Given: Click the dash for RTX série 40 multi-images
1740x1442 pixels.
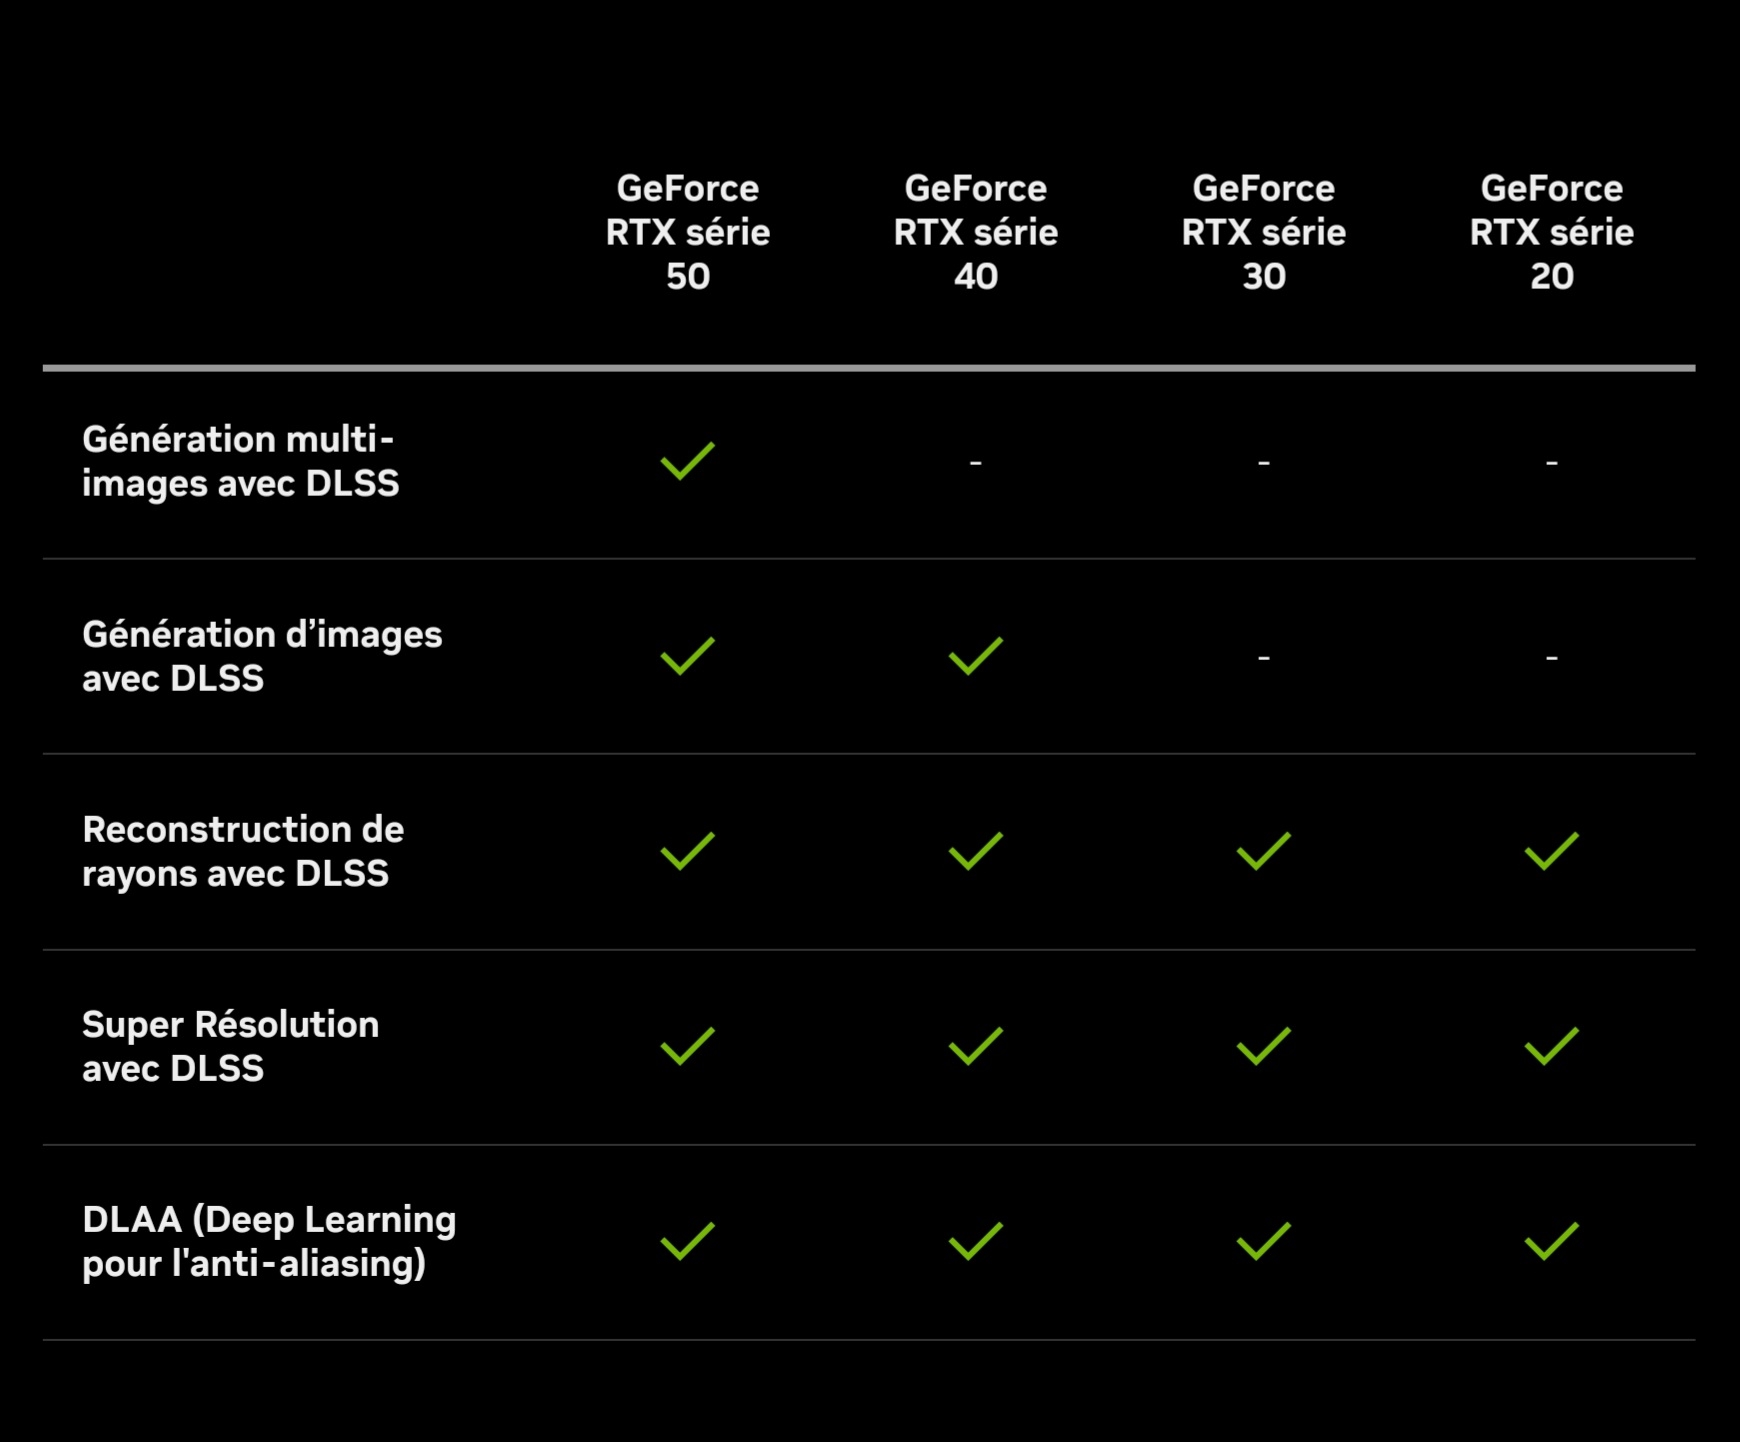Looking at the screenshot, I should [x=976, y=462].
